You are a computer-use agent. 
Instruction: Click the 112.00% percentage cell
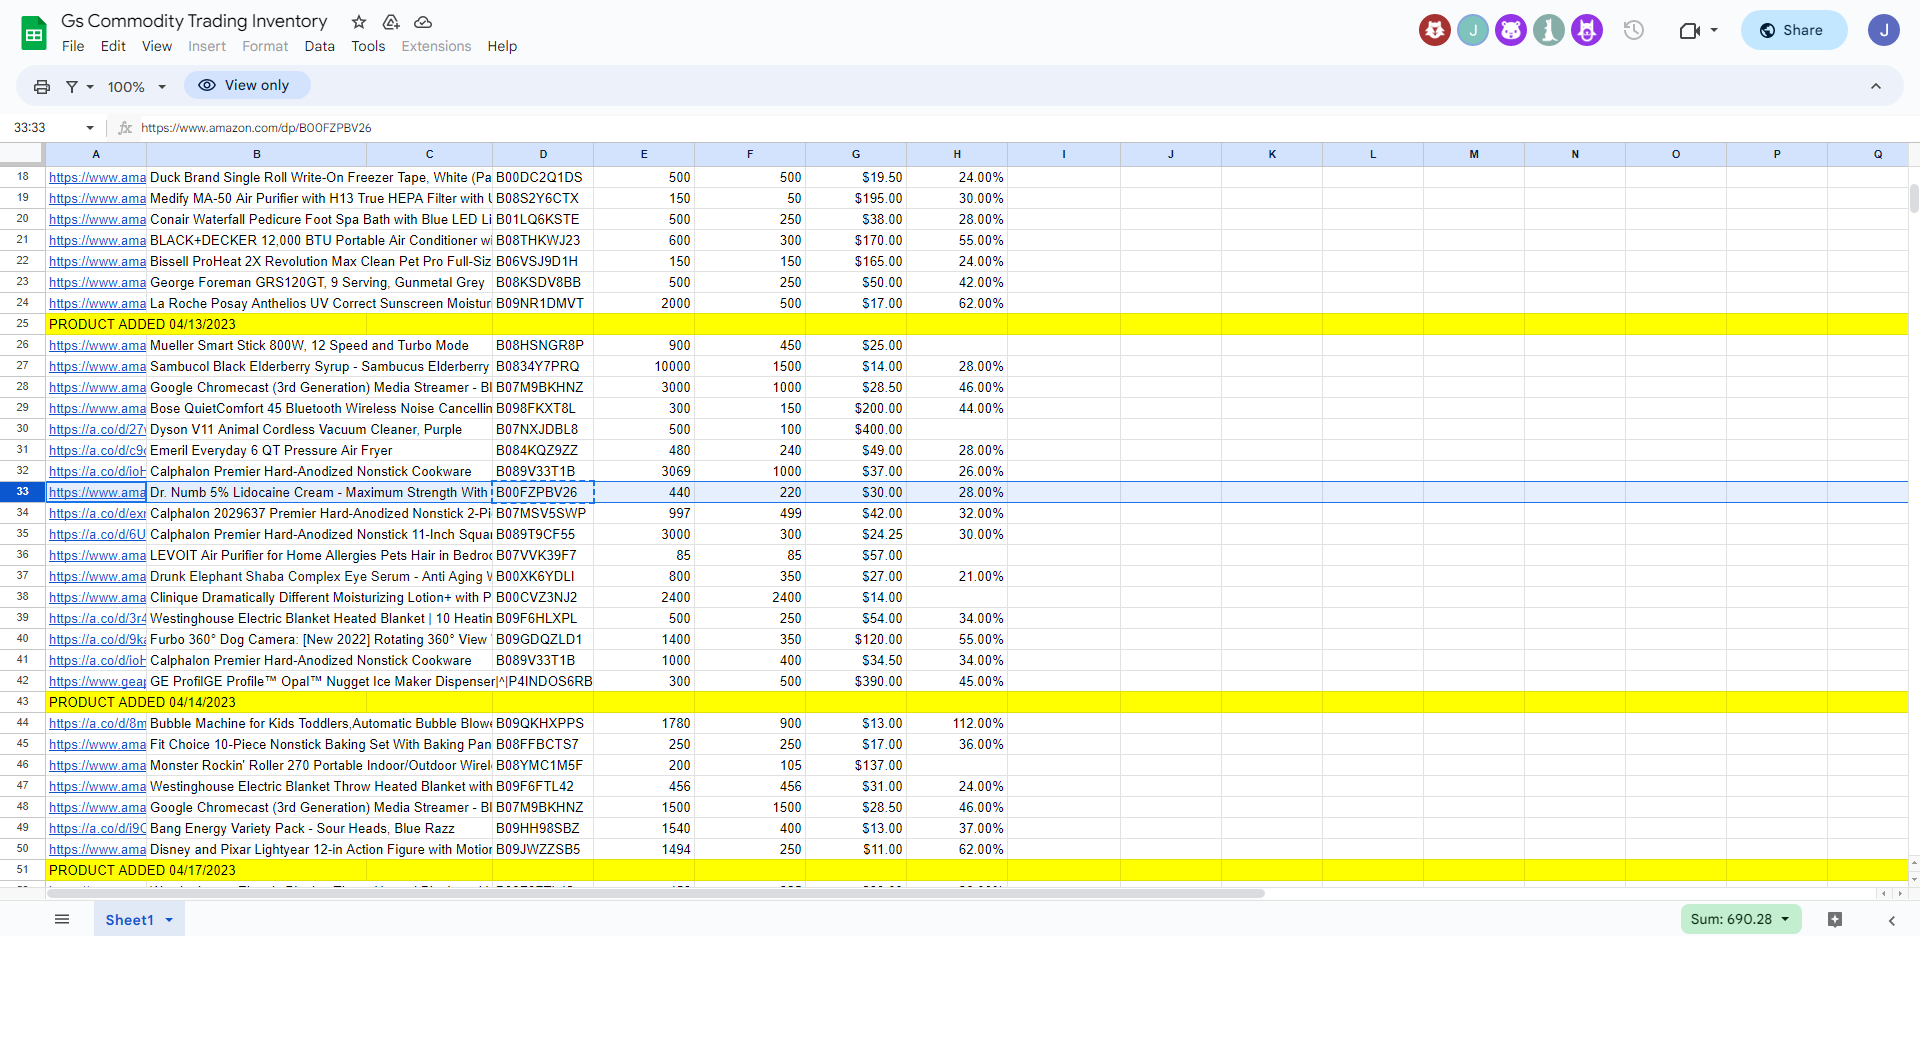tap(957, 723)
